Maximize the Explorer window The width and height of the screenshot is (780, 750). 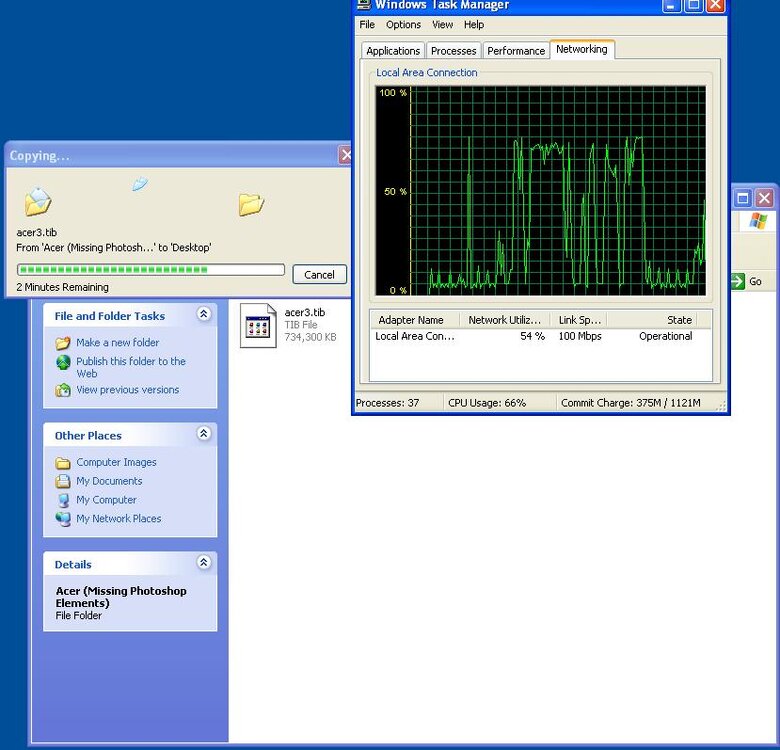point(743,198)
